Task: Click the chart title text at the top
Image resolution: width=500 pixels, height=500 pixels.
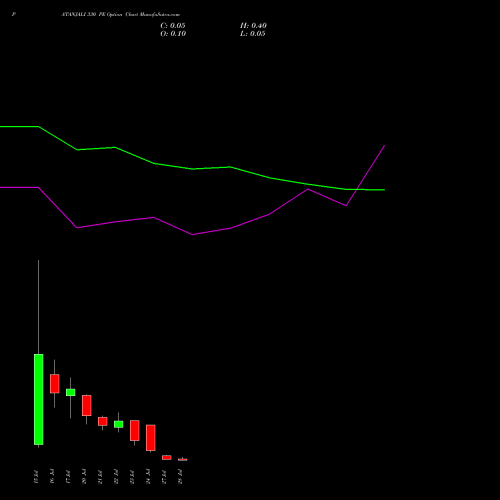Action: click(120, 15)
